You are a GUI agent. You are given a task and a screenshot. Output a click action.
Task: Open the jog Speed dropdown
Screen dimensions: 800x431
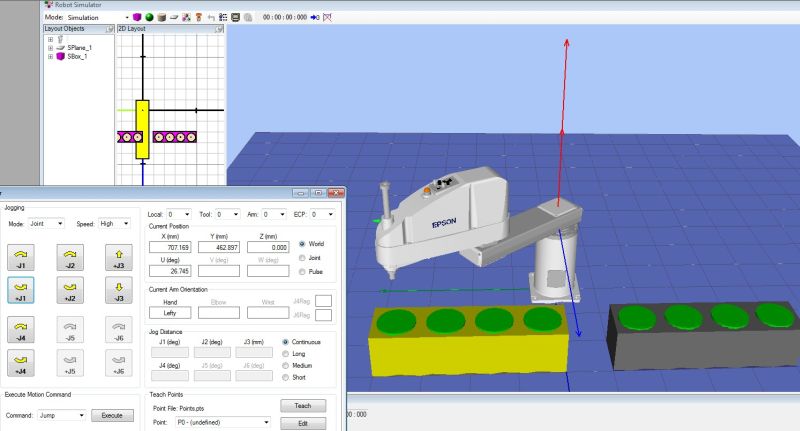(114, 224)
